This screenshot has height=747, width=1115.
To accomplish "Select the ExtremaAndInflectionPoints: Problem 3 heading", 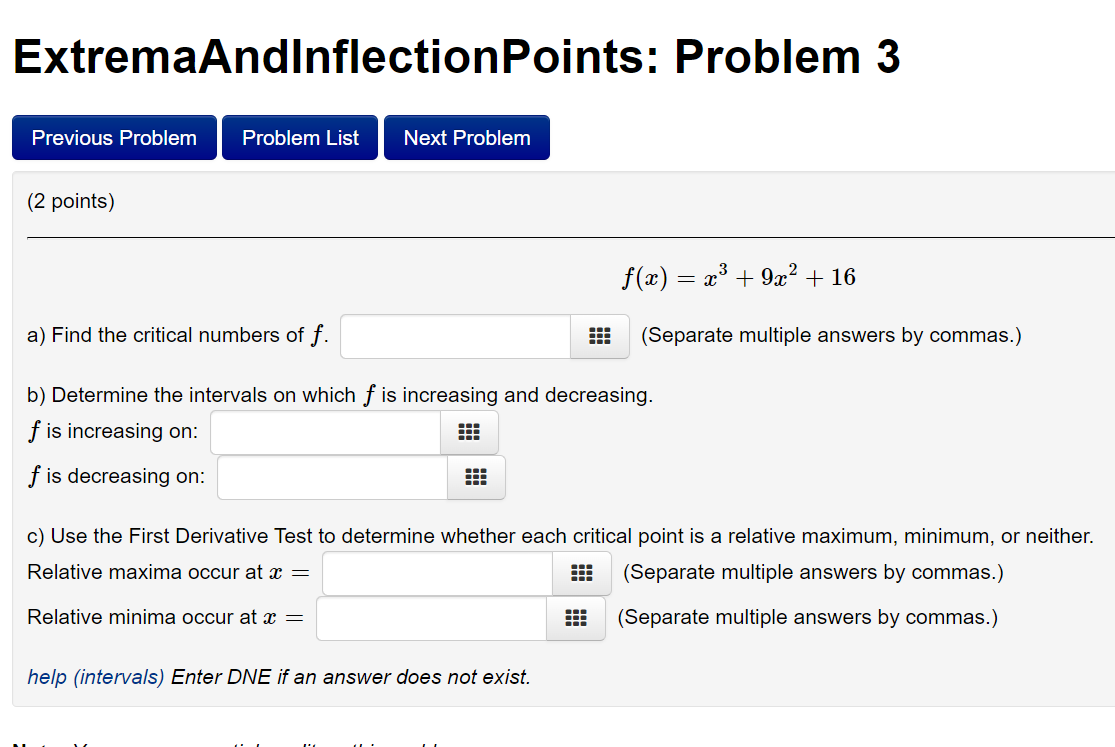I will pos(456,57).
